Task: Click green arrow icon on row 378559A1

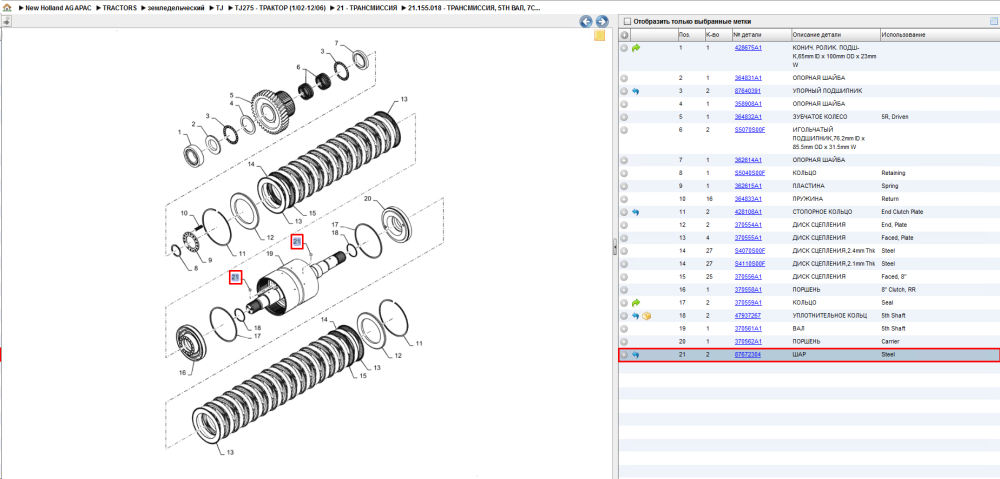Action: click(635, 302)
